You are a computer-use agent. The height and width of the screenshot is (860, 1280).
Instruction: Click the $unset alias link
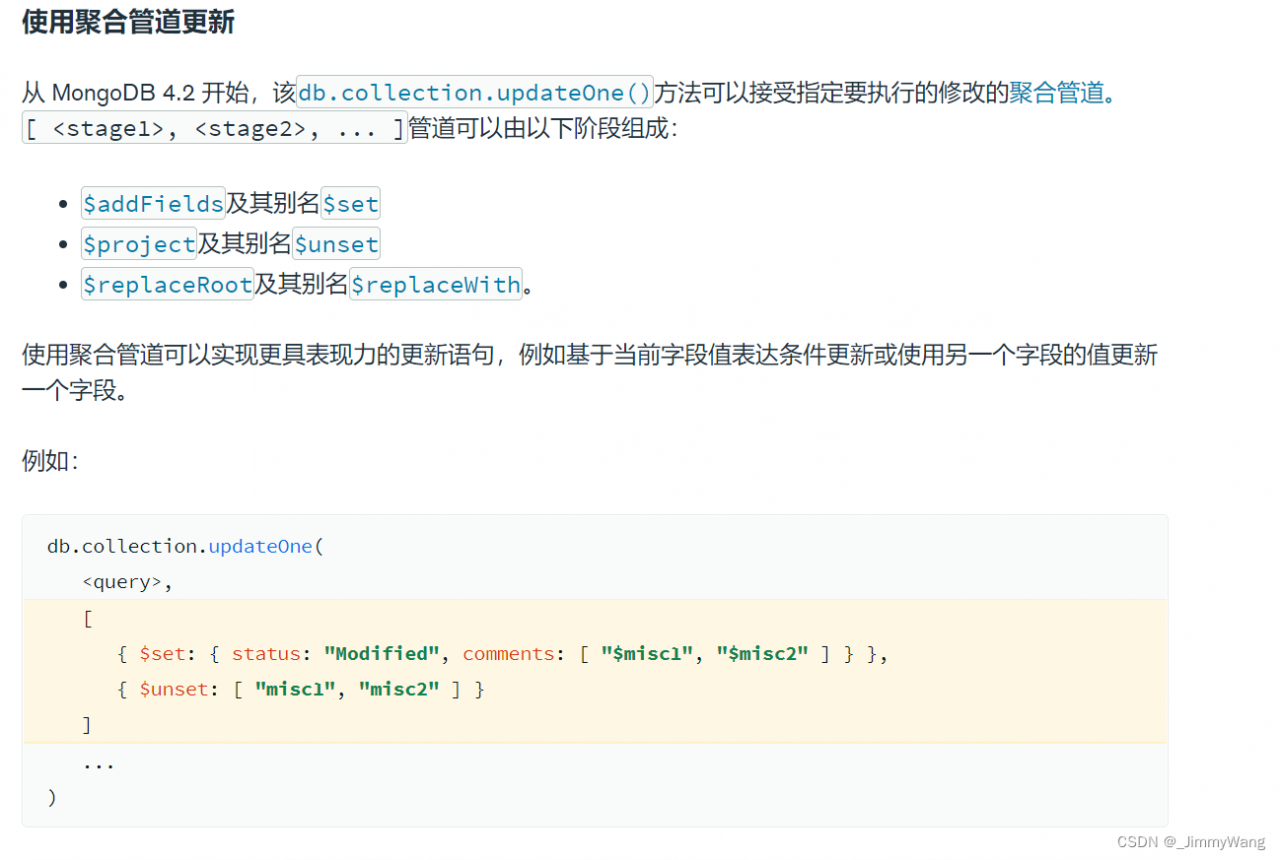(336, 244)
